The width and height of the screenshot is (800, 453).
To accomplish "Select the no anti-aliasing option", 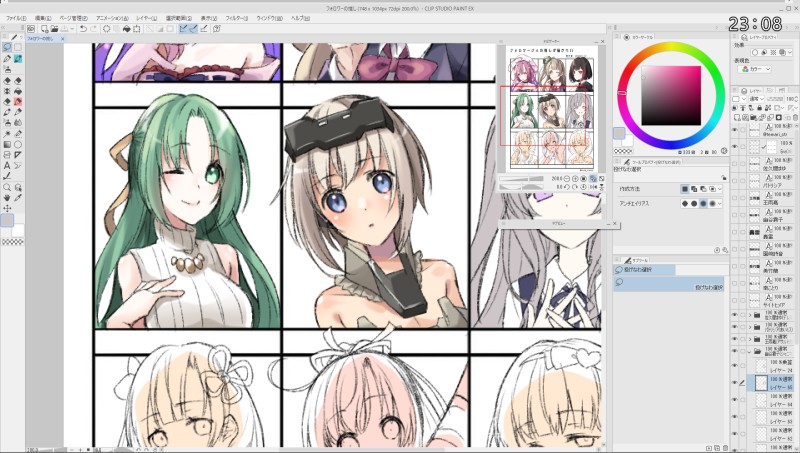I will coord(685,204).
